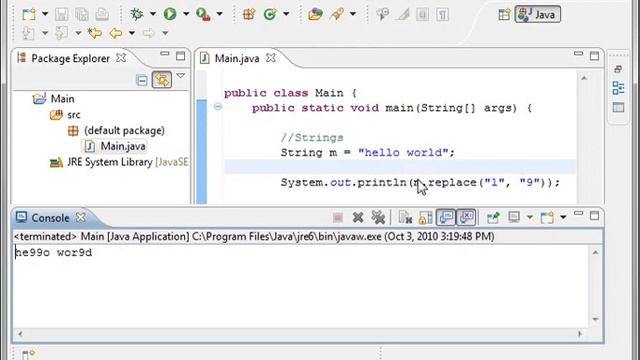640x360 pixels.
Task: Open the Package Explorer view menu triangle
Action: (x=180, y=76)
